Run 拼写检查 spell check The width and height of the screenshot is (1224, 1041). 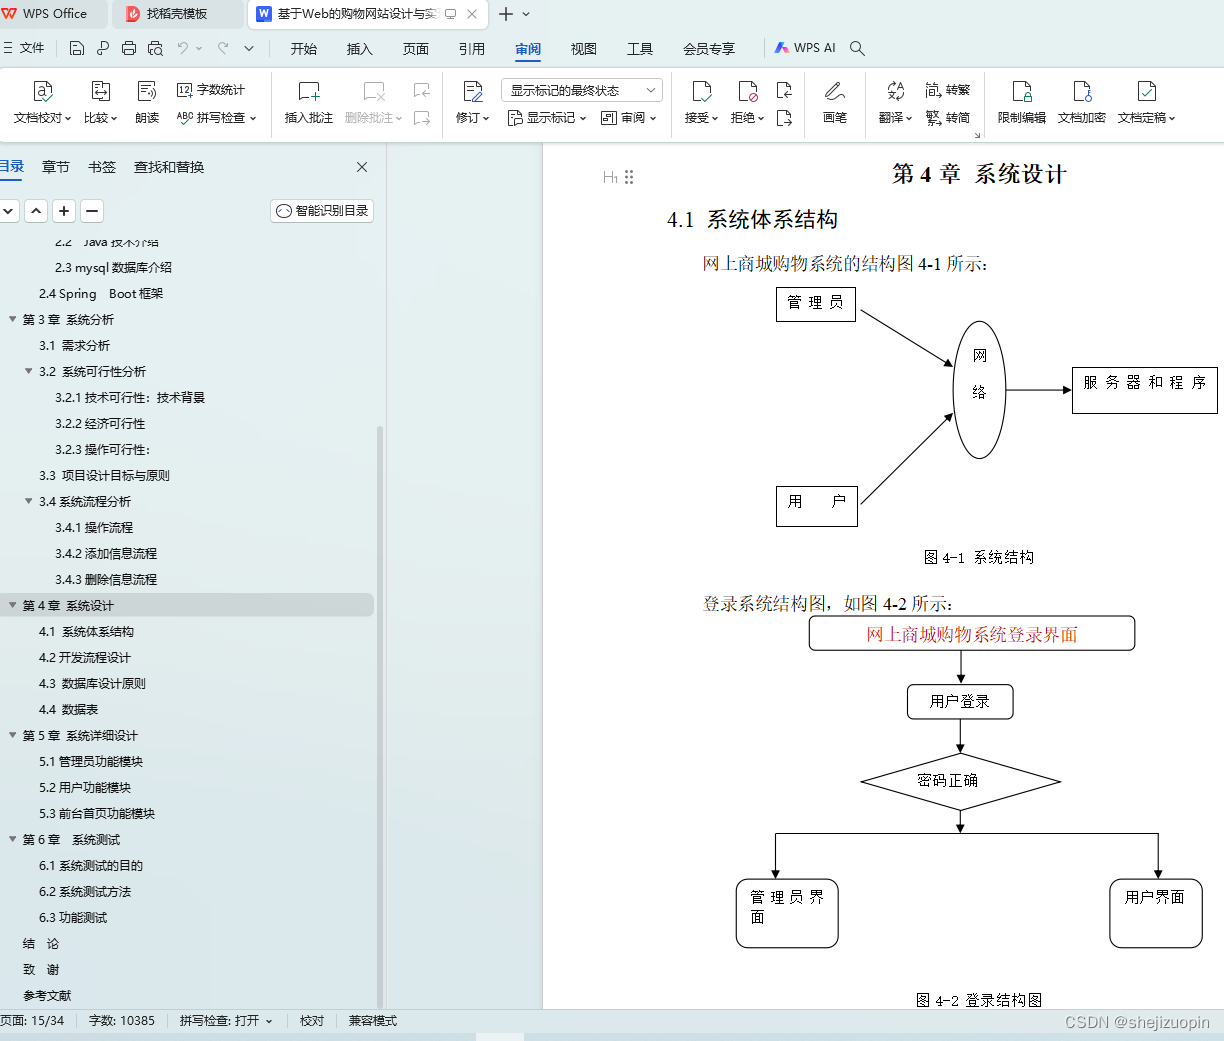click(213, 117)
